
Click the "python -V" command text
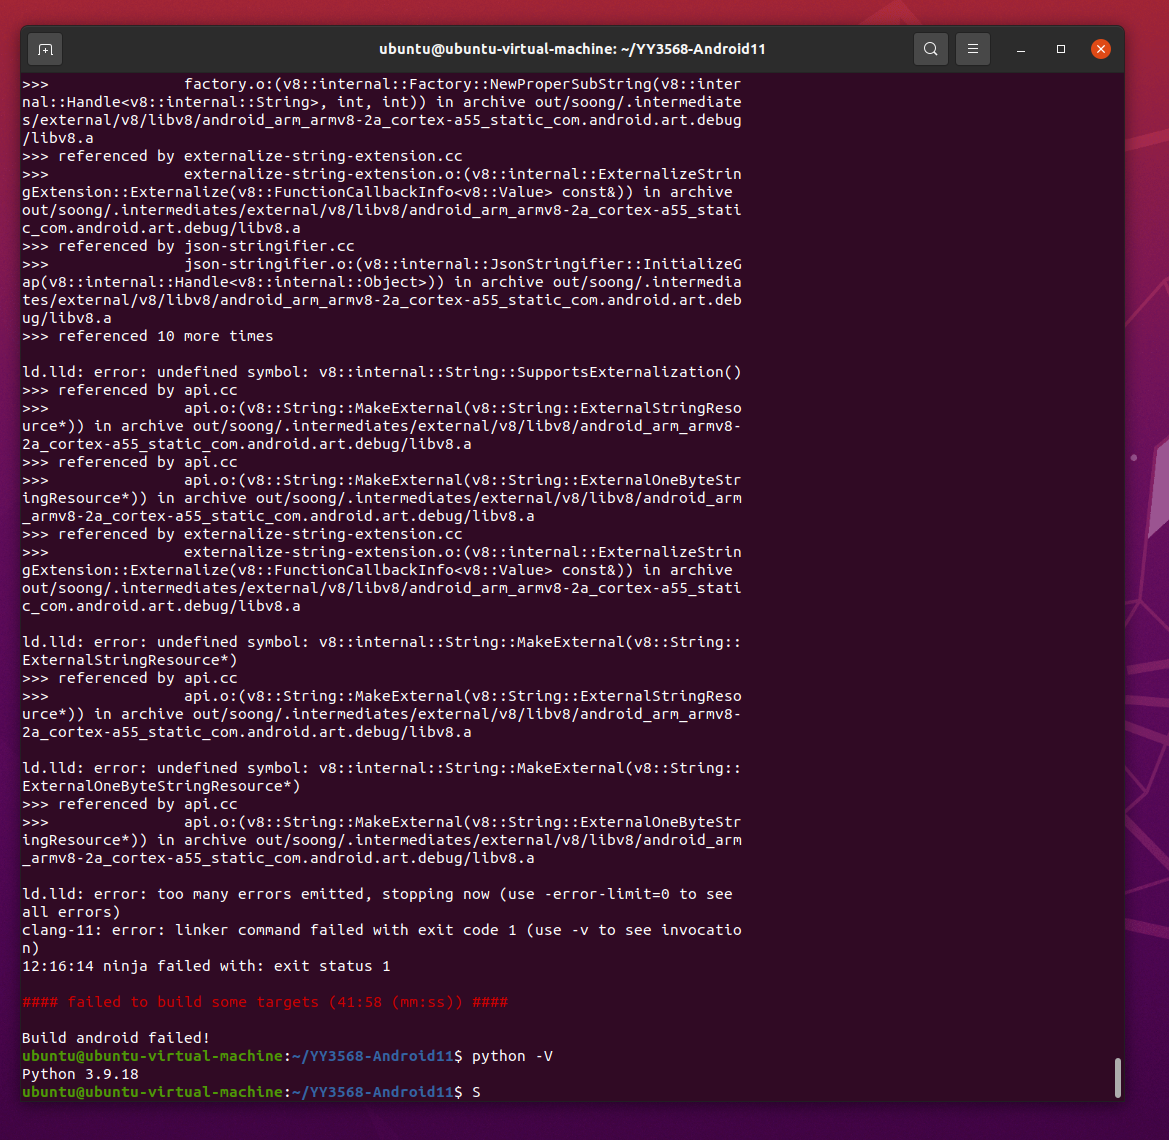click(x=511, y=1056)
